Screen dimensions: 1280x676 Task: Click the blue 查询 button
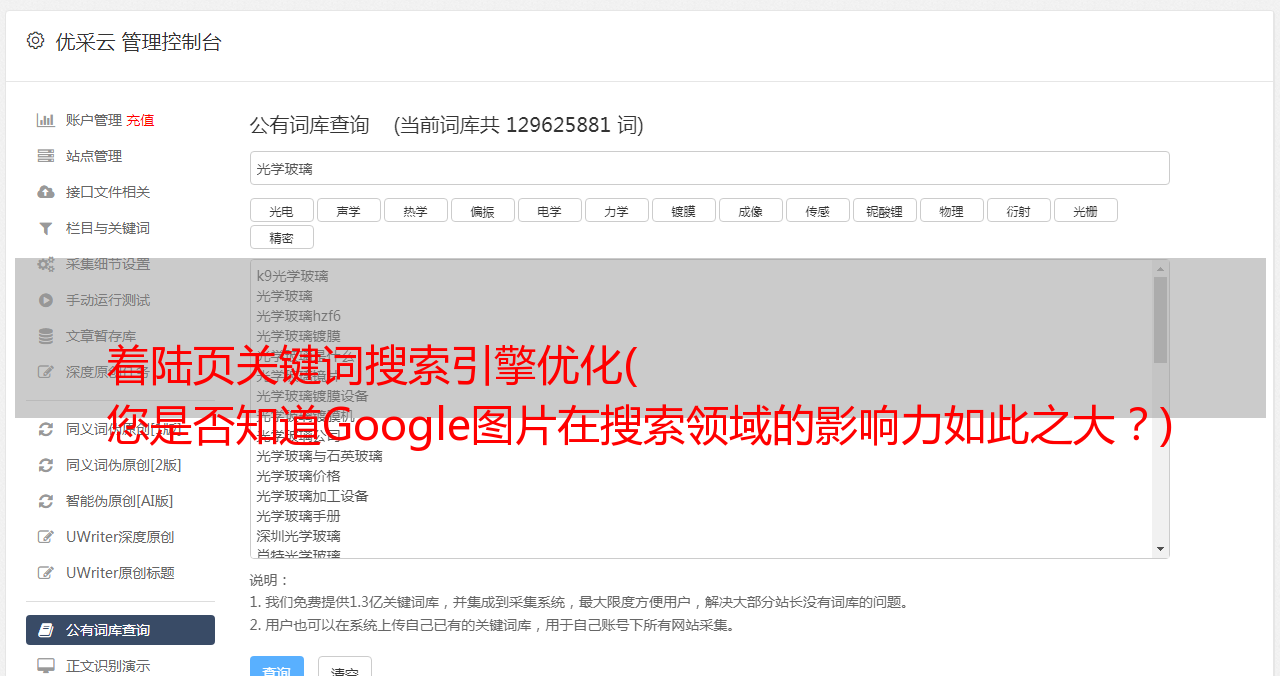coord(276,667)
